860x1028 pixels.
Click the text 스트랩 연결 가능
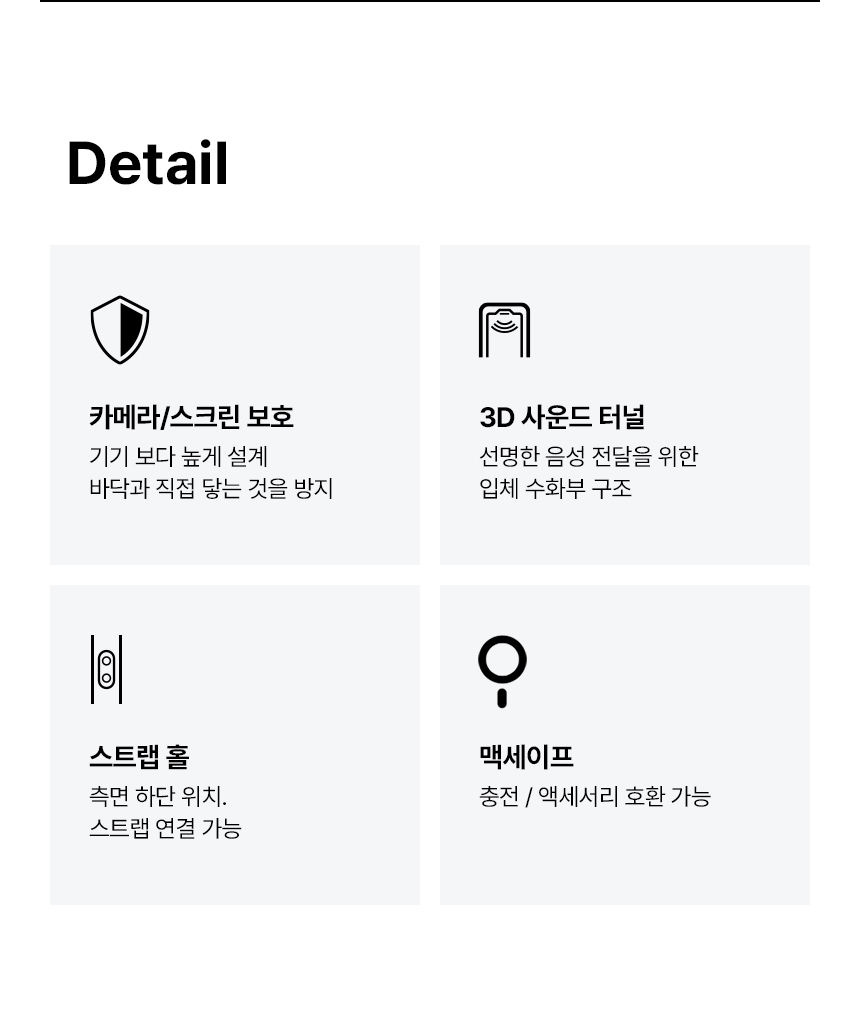click(165, 829)
